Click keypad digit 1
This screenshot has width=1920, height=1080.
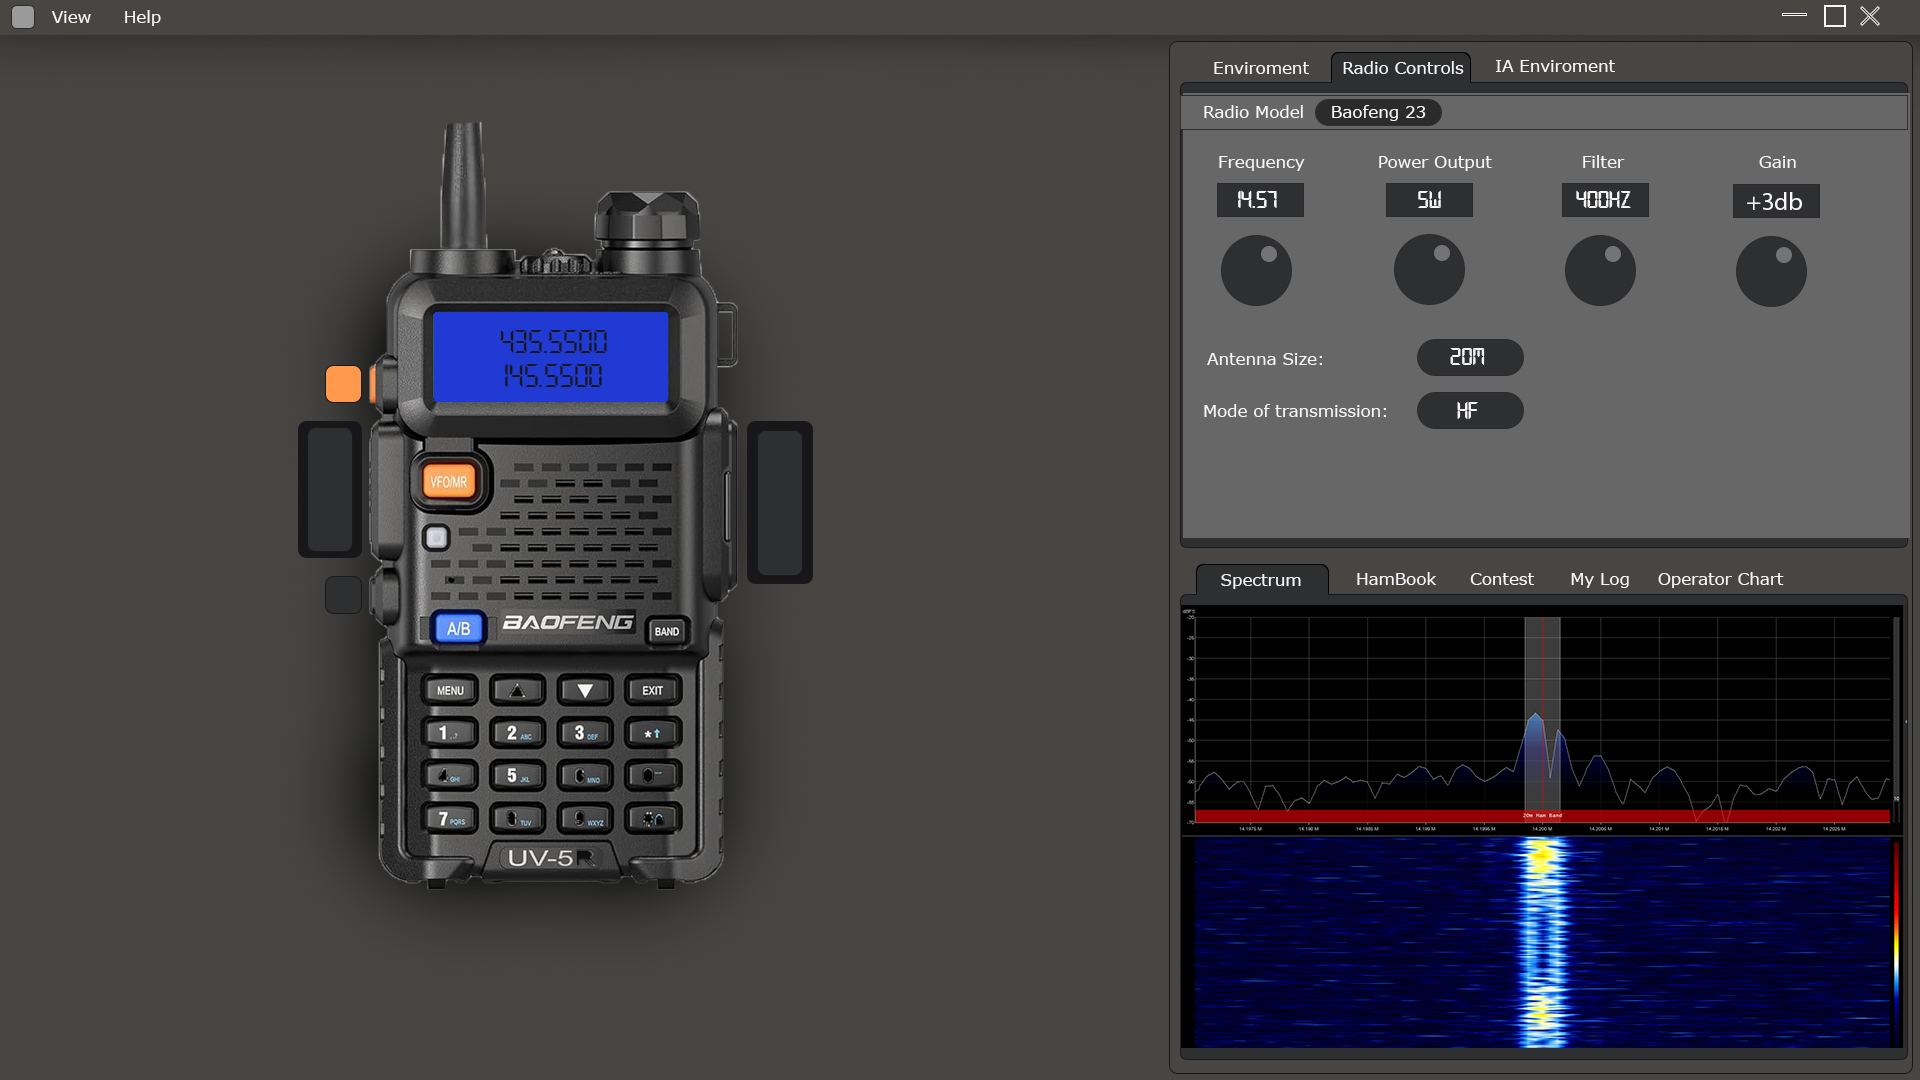(450, 733)
